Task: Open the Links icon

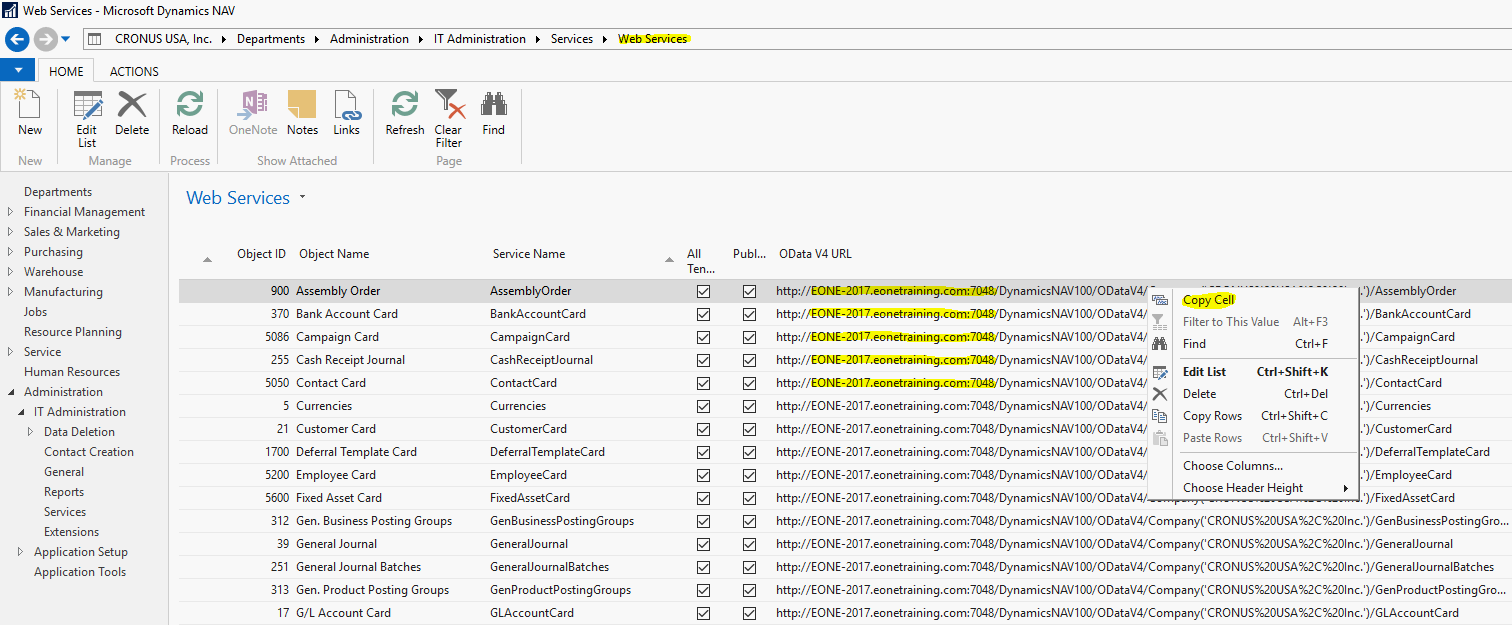Action: pos(346,105)
